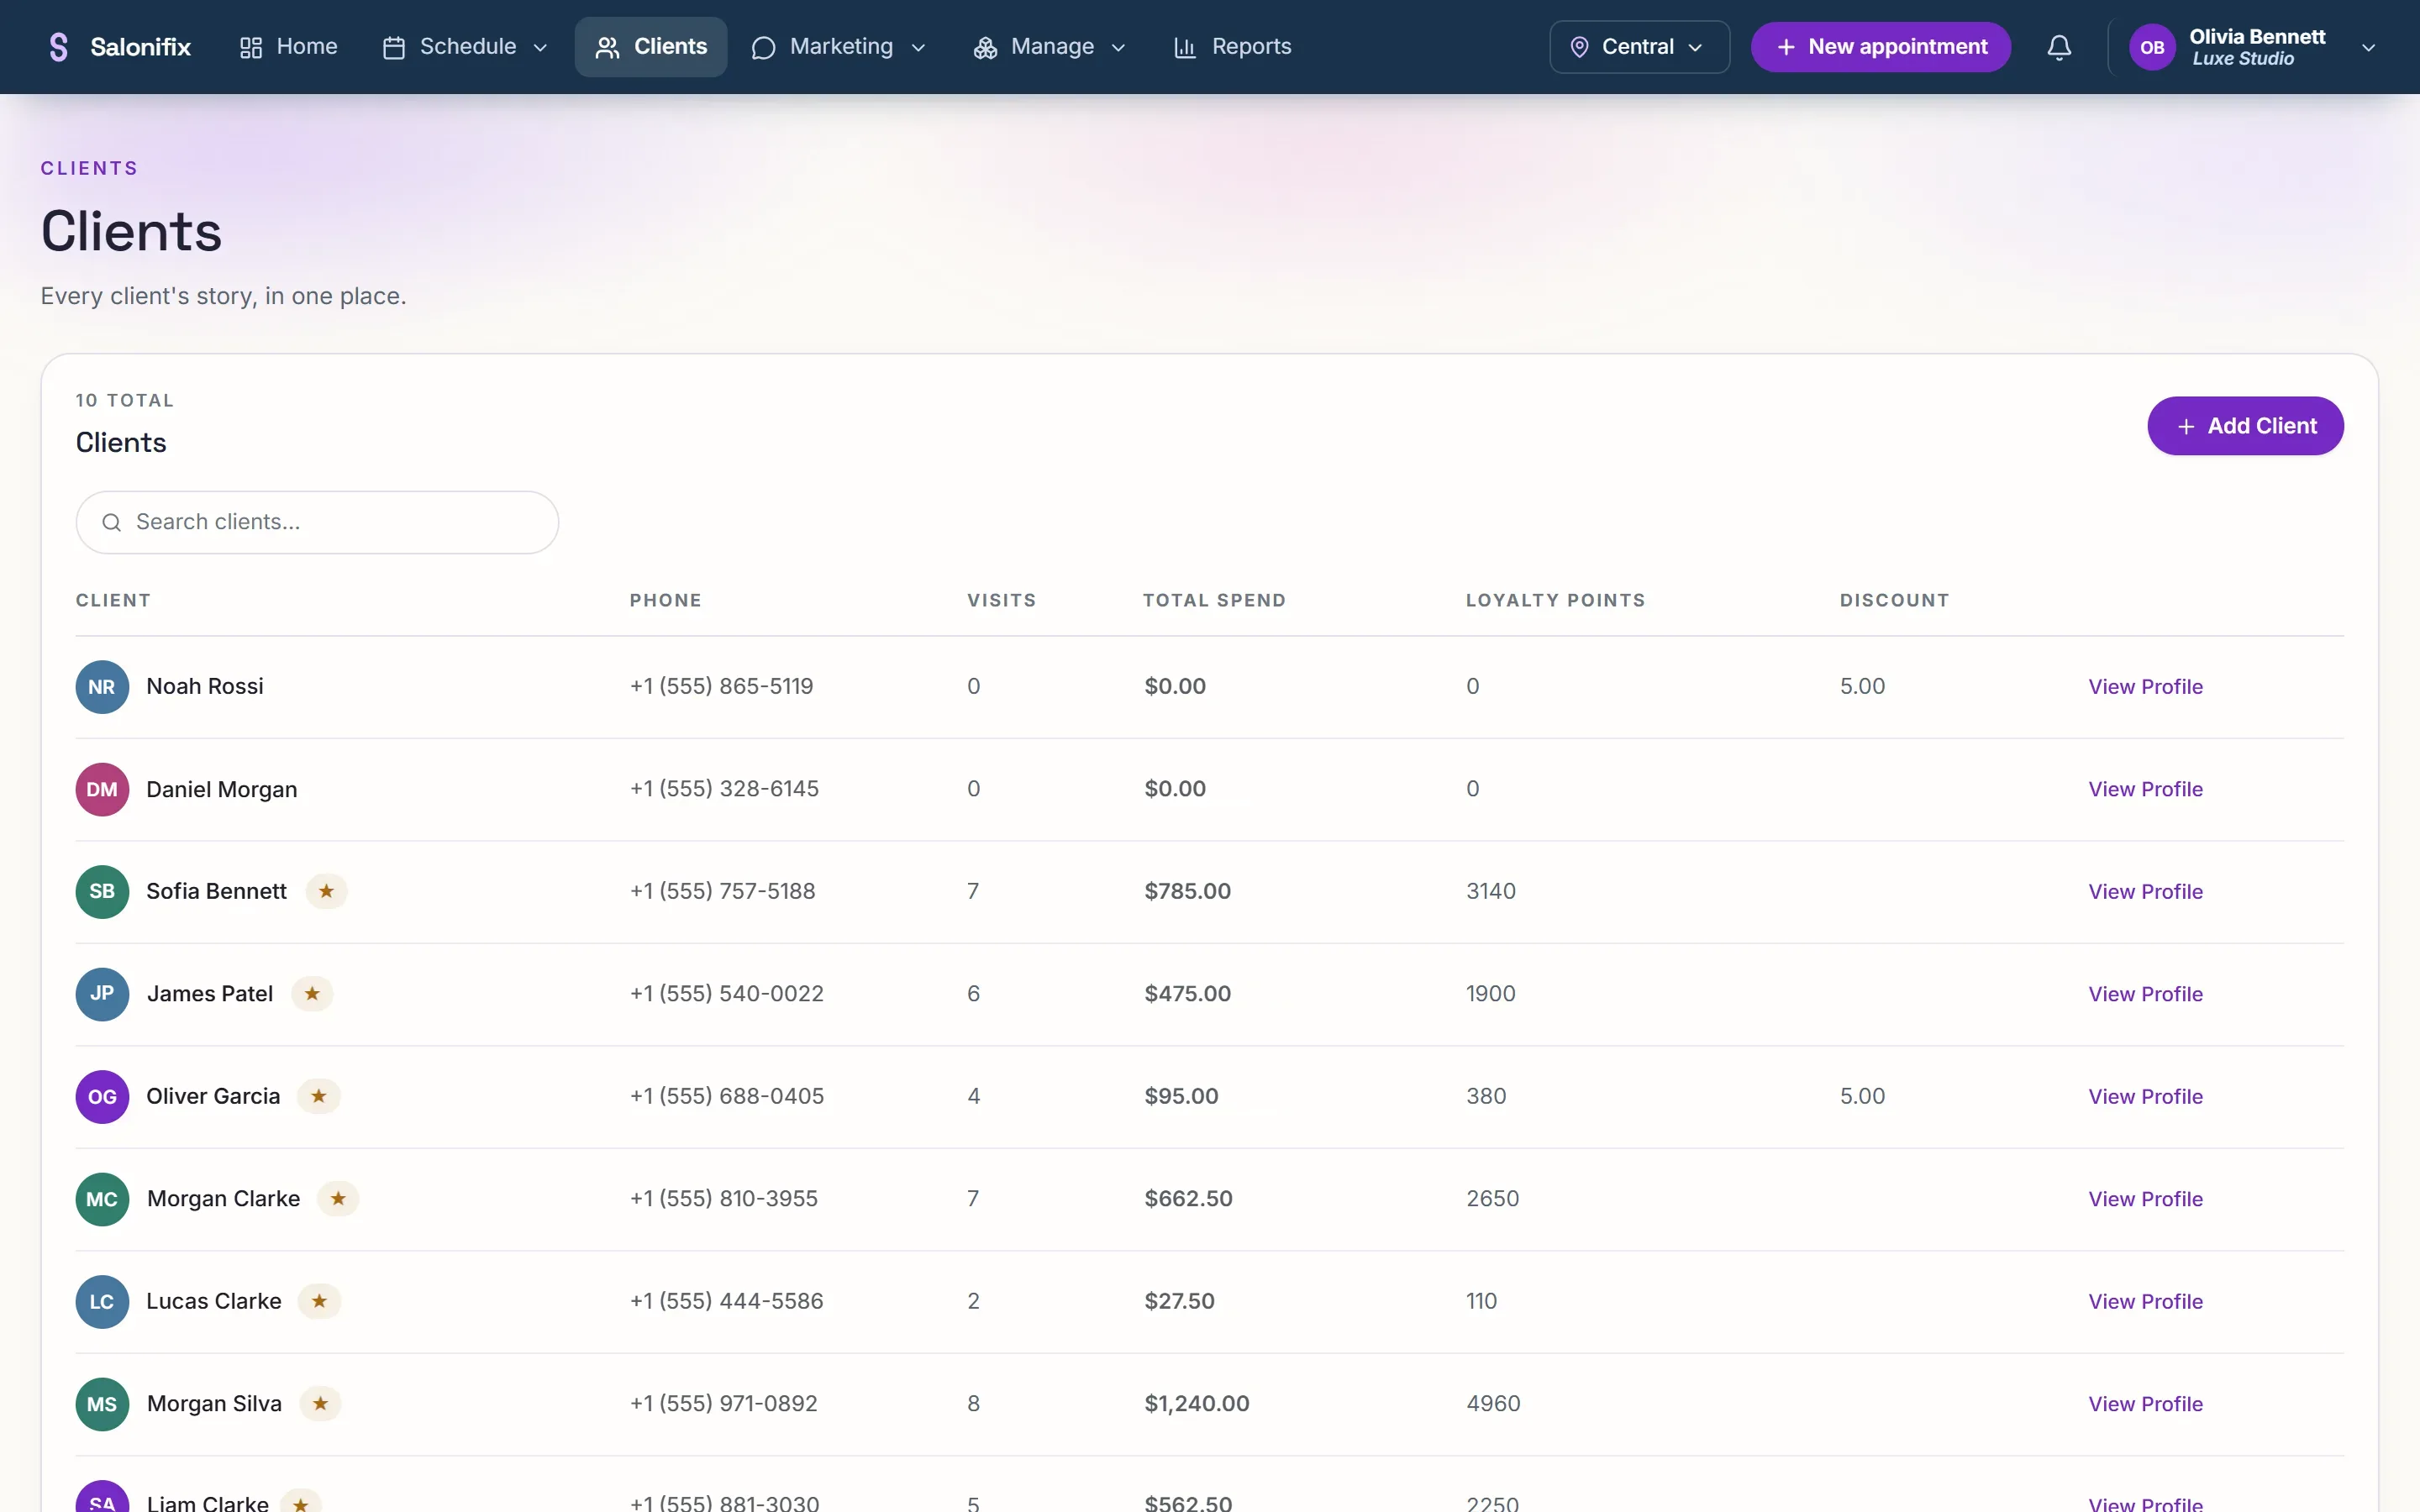Click the MC avatar for Morgan Clarke
Image resolution: width=2420 pixels, height=1512 pixels.
pos(102,1199)
